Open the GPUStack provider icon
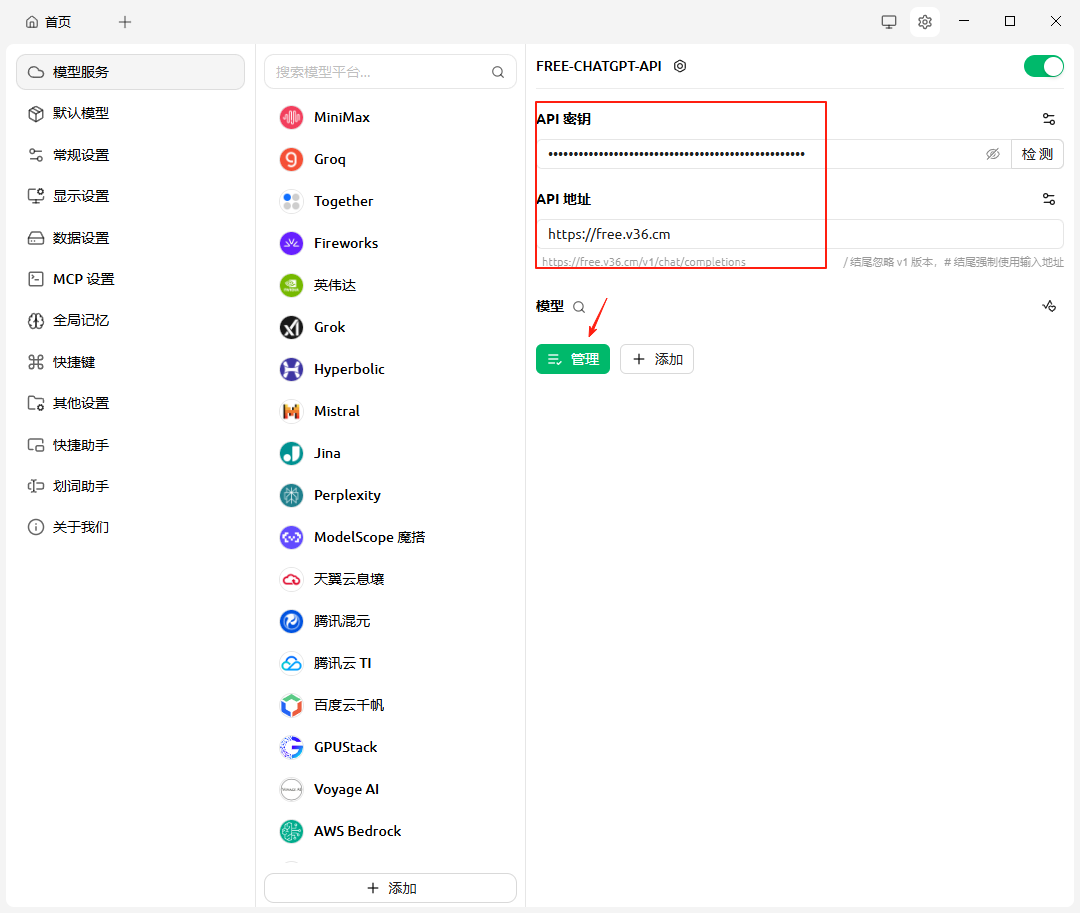Image resolution: width=1080 pixels, height=913 pixels. click(x=291, y=747)
